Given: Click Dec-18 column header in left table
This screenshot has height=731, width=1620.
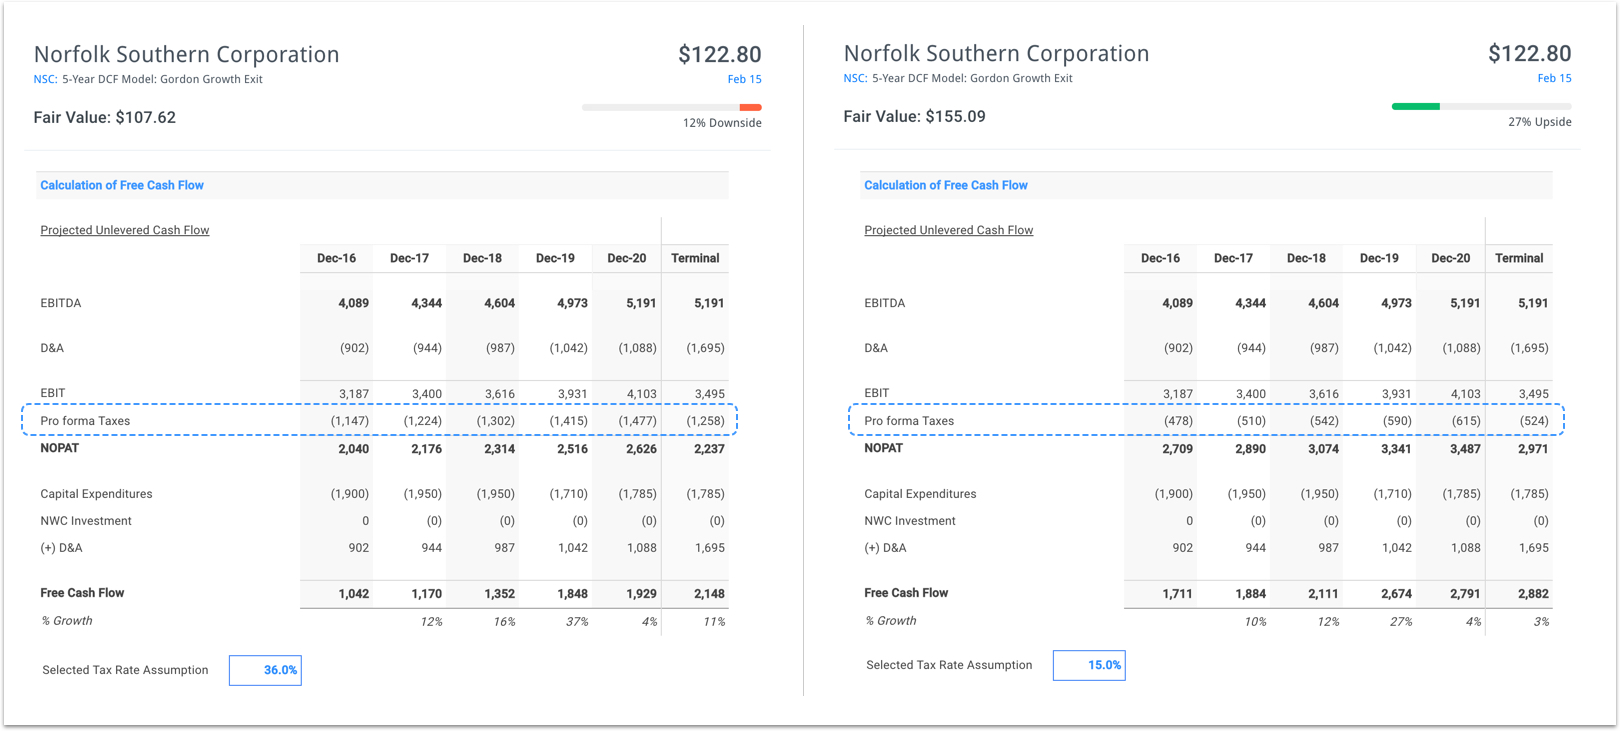Looking at the screenshot, I should pos(482,258).
